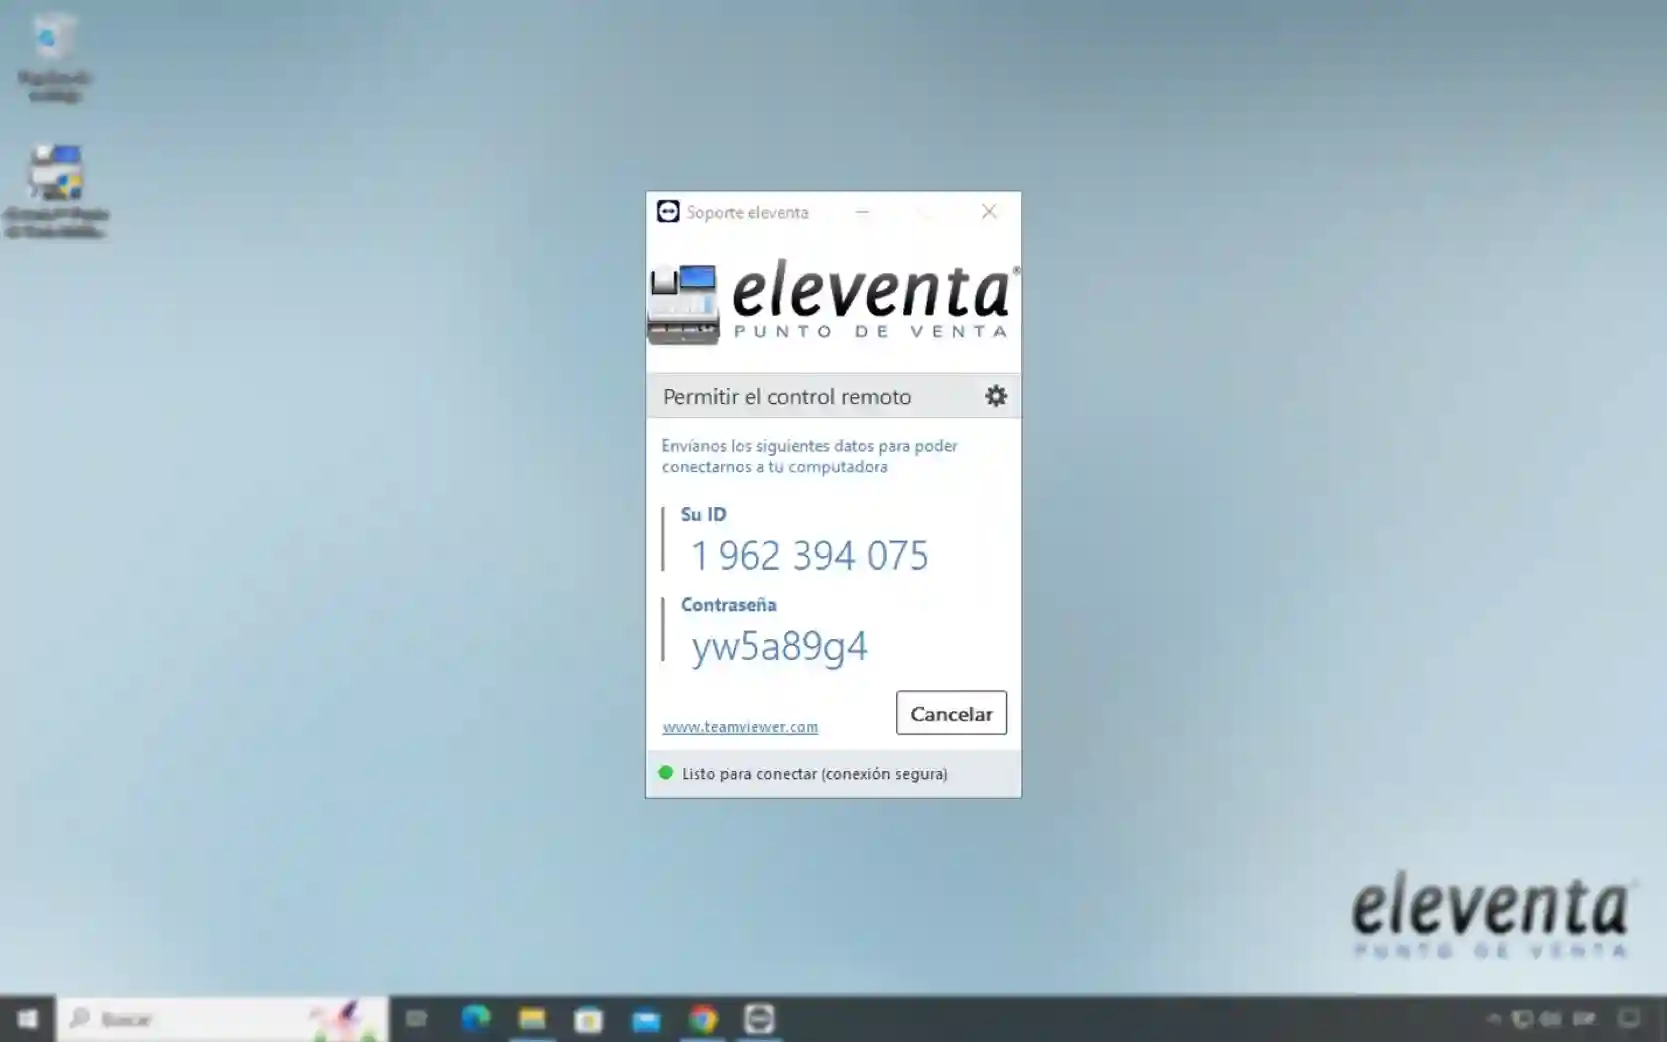
Task: Click the eleventa cash register logo image
Action: point(683,305)
